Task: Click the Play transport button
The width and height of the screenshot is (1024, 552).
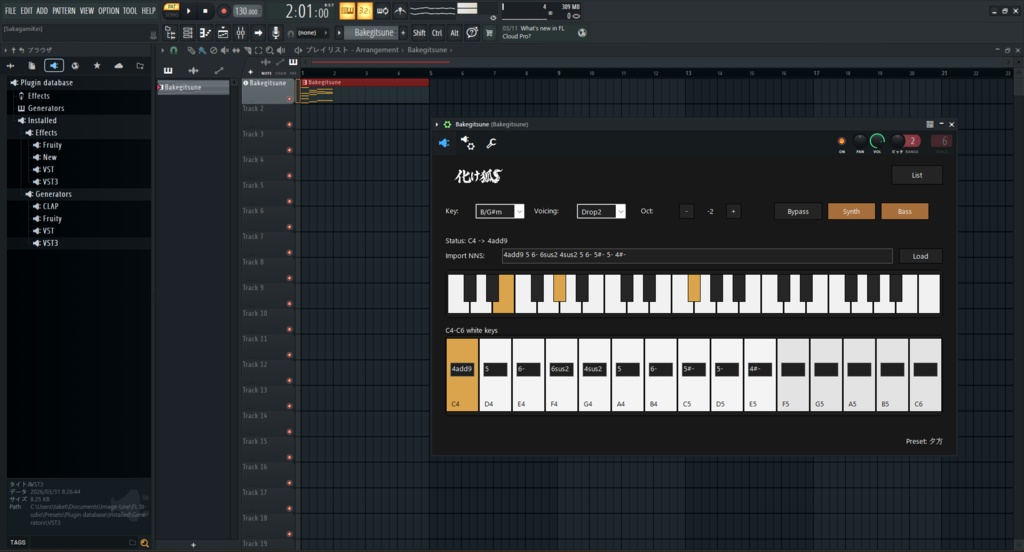Action: click(189, 10)
